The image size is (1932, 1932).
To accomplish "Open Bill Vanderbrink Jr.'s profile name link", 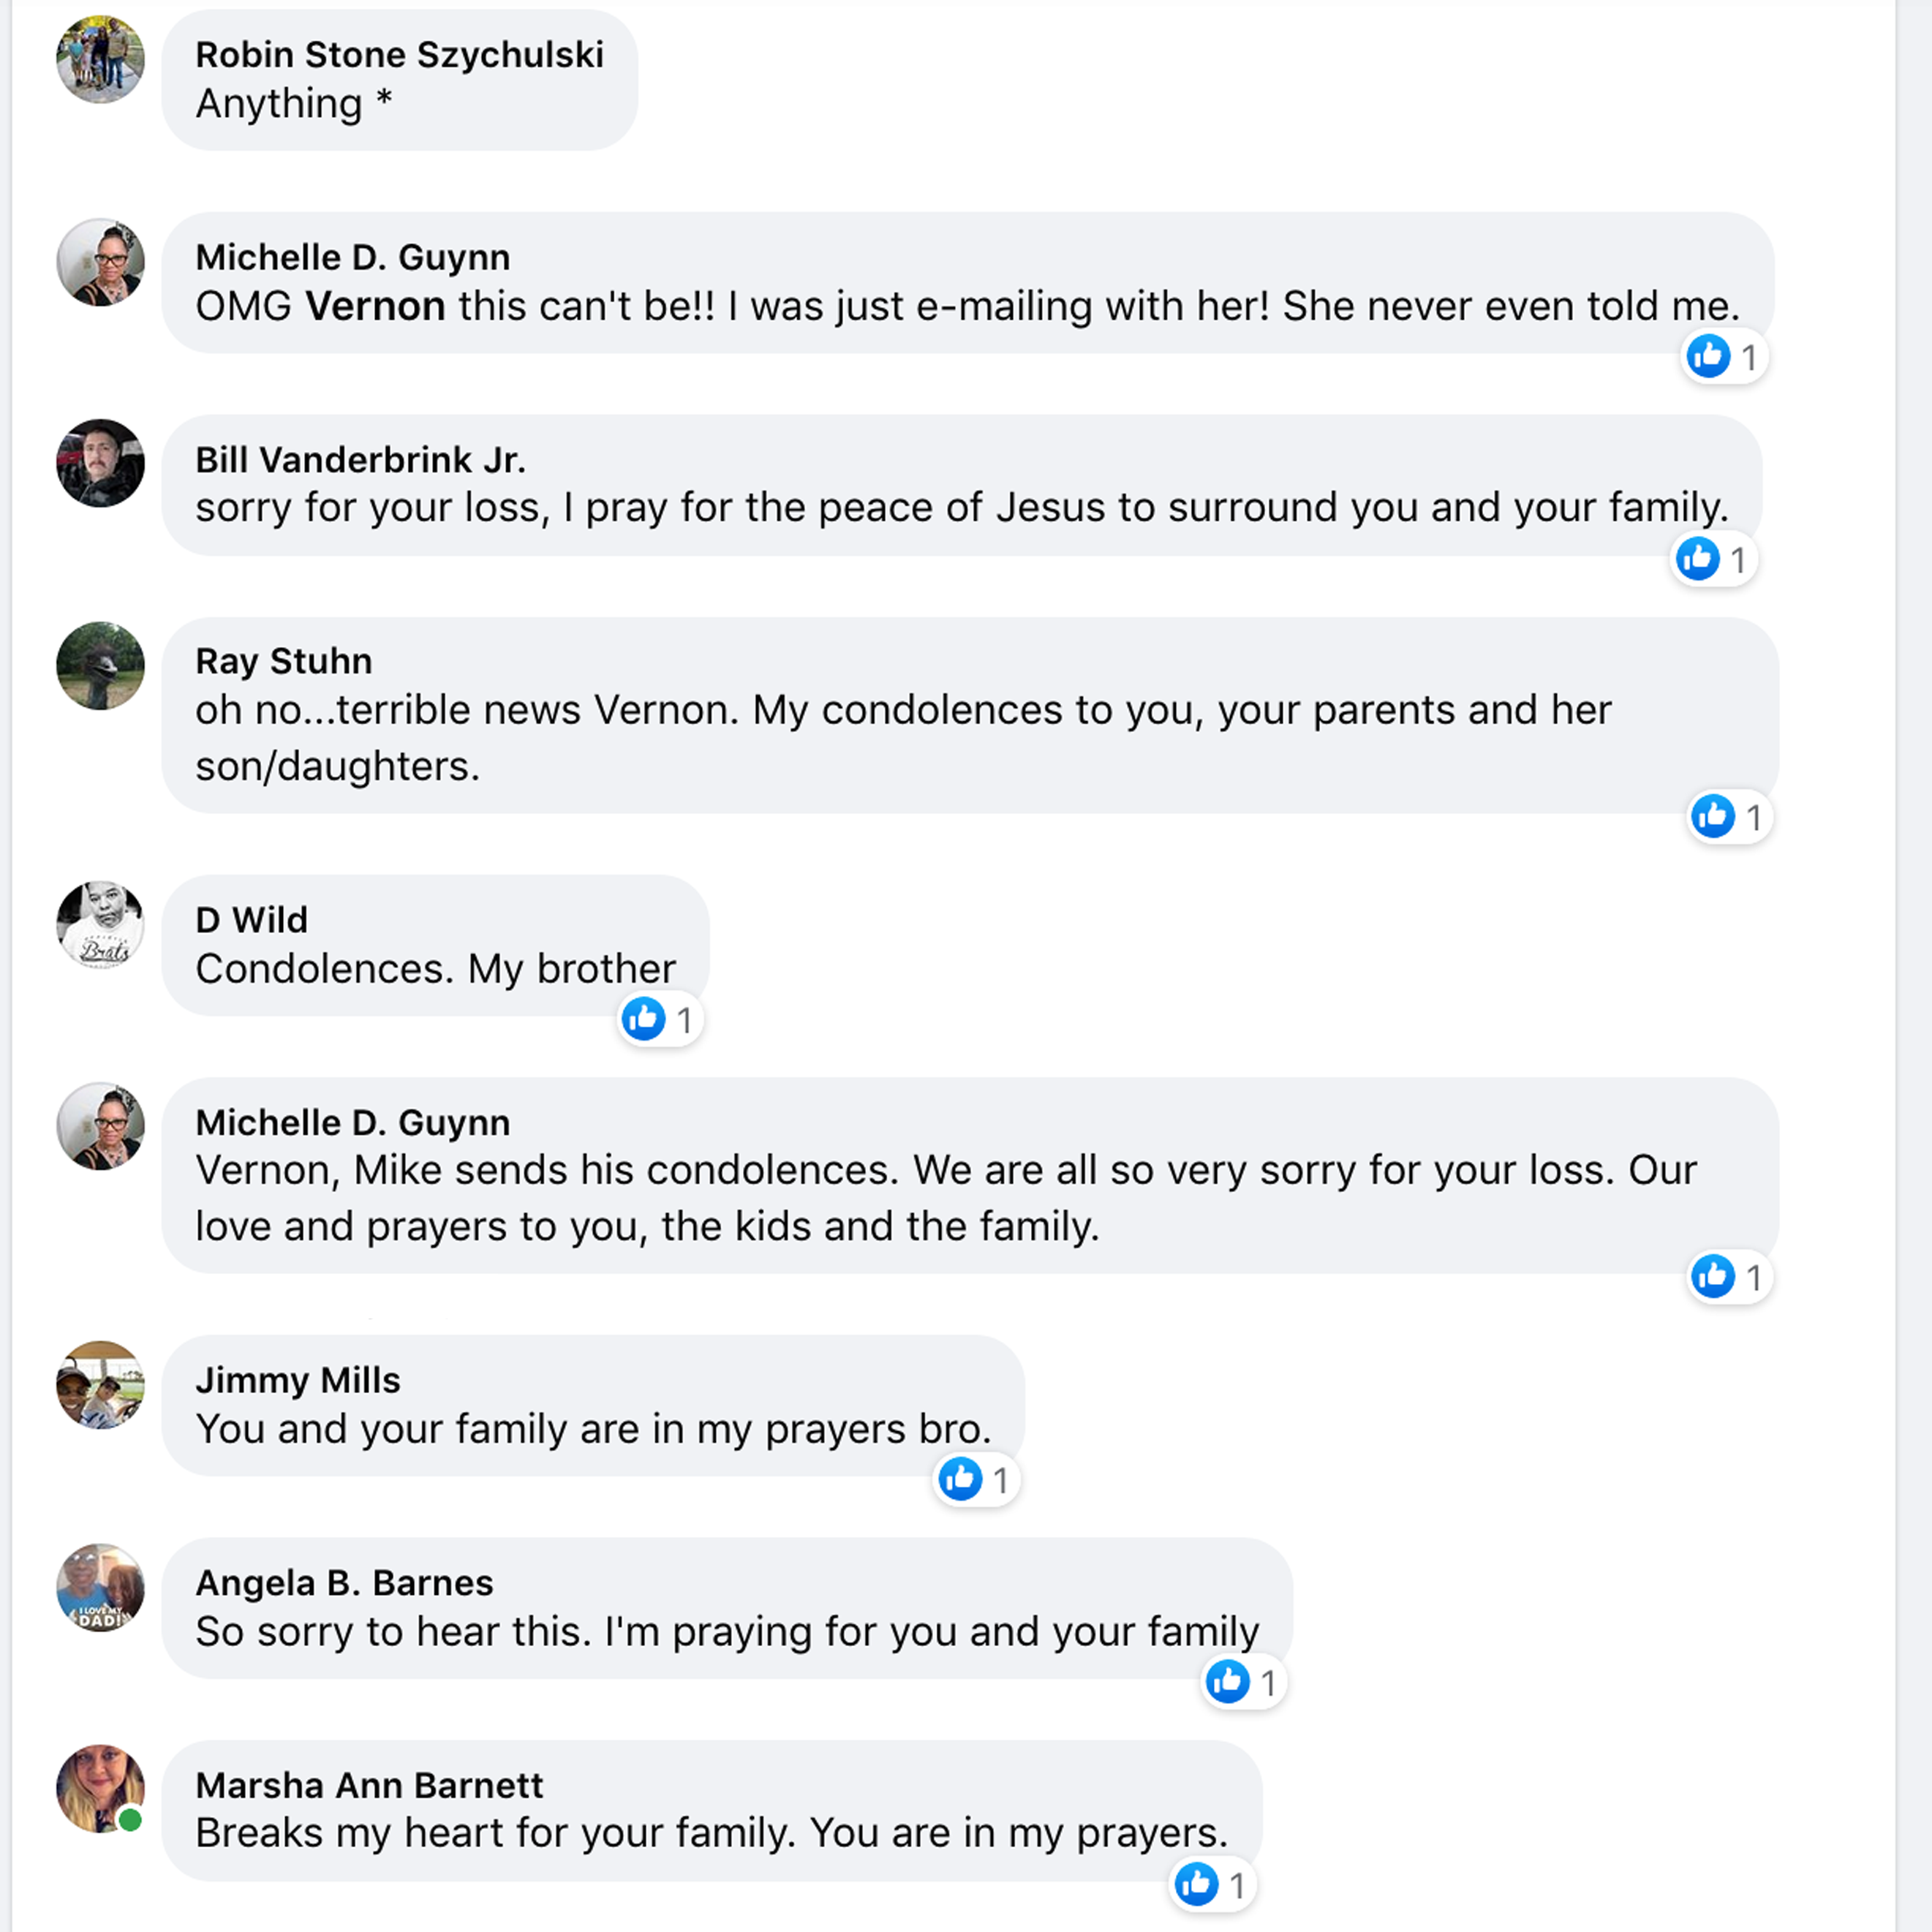I will 360,460.
